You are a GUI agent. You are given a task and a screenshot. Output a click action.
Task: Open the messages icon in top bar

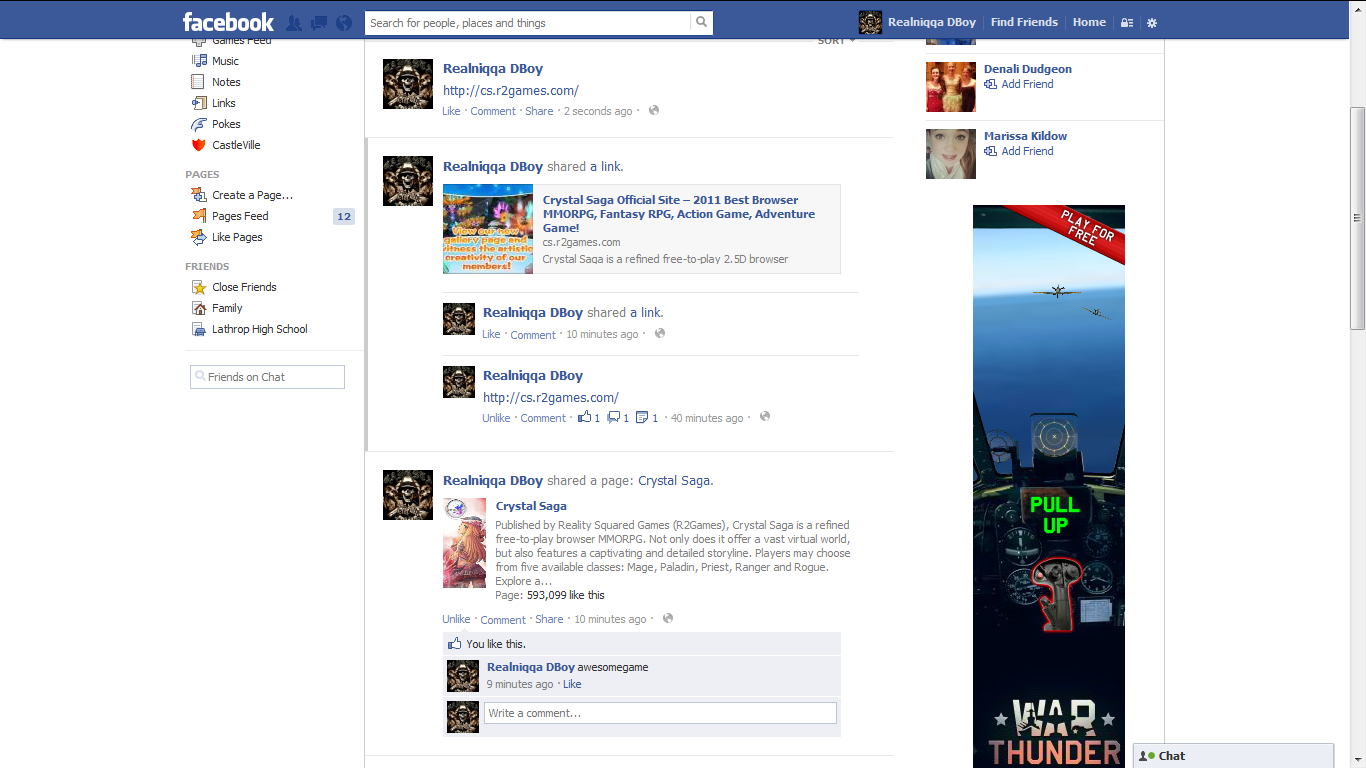(319, 23)
